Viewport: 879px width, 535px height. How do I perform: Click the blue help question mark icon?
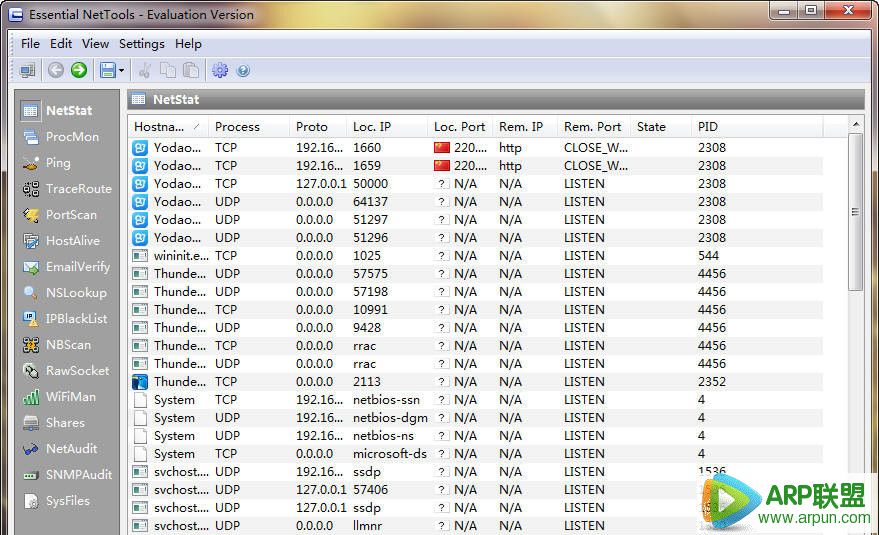pos(243,71)
